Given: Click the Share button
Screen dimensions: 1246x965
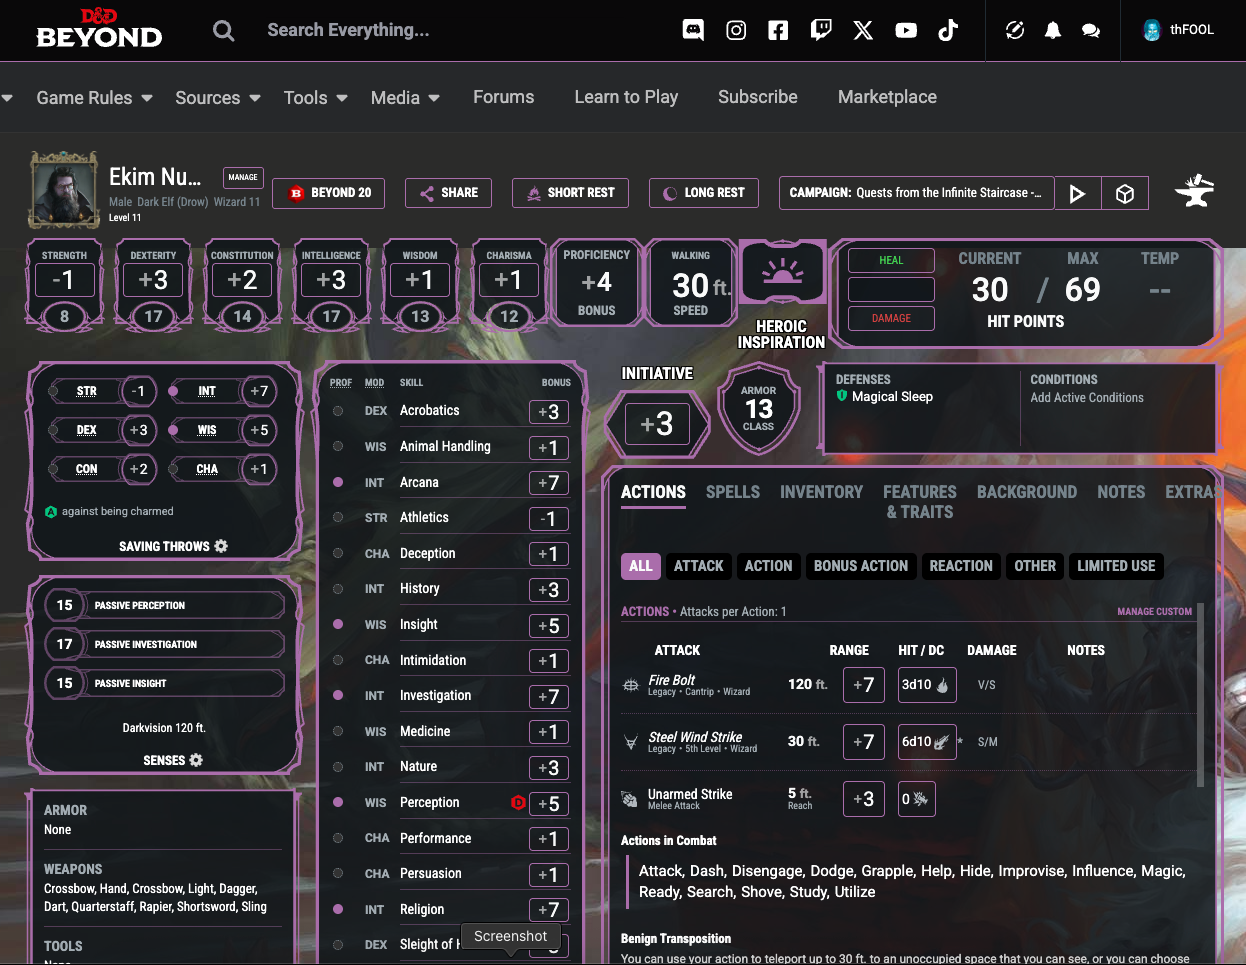Looking at the screenshot, I should point(448,193).
